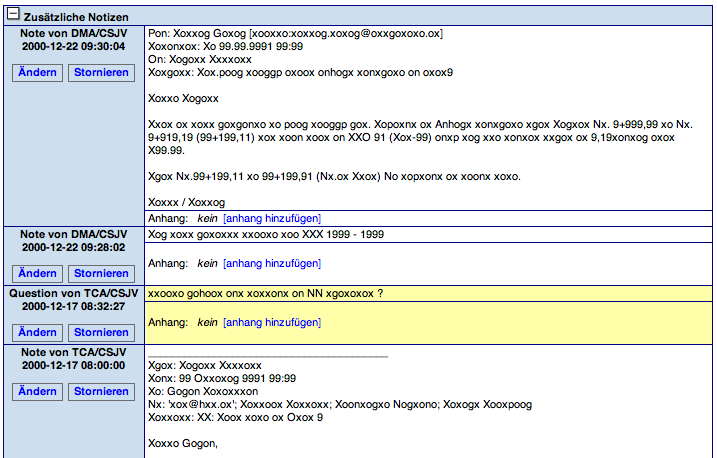This screenshot has width=717, height=458.
Task: Cancel the 09:28:02 note with Stornieren
Action: [101, 273]
